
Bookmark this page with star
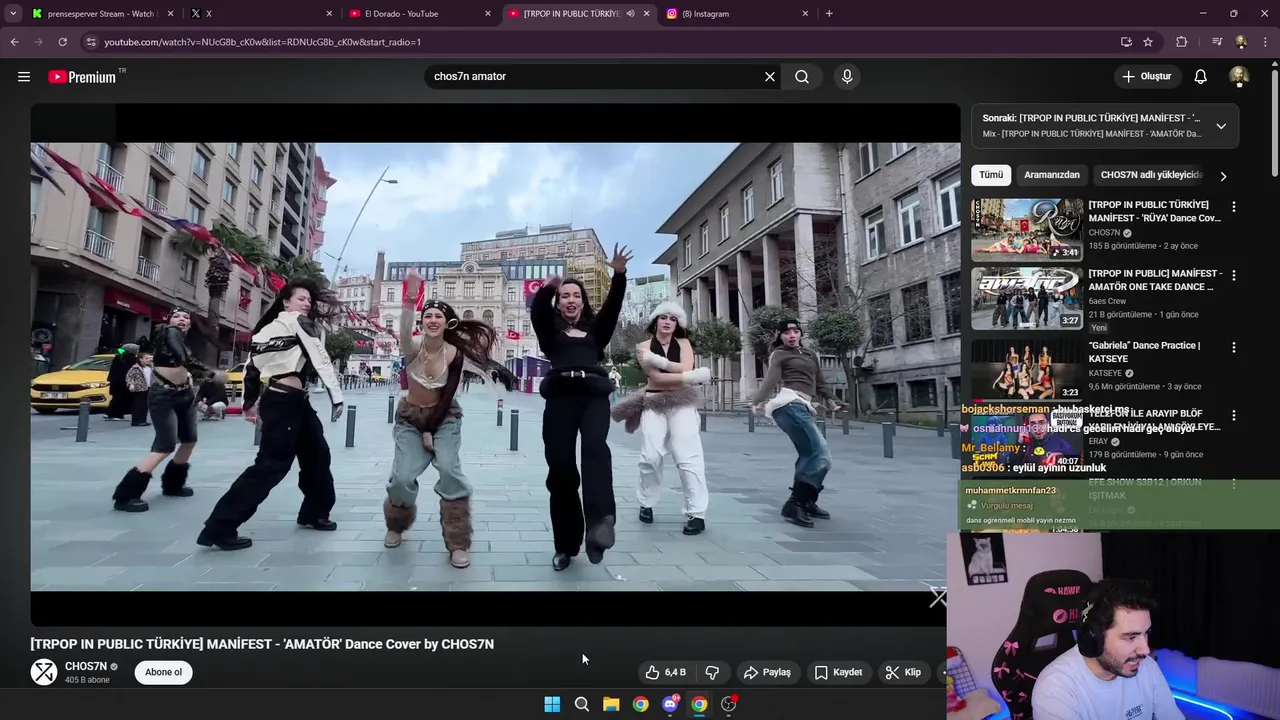[x=1148, y=42]
